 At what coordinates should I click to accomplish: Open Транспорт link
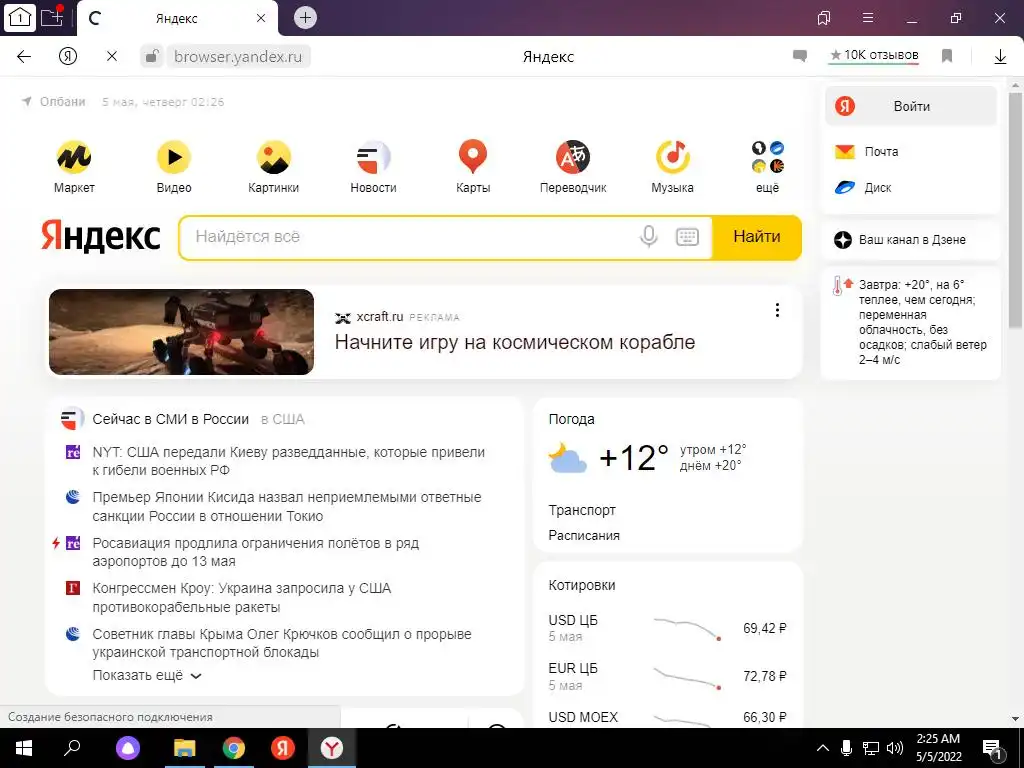(x=582, y=510)
